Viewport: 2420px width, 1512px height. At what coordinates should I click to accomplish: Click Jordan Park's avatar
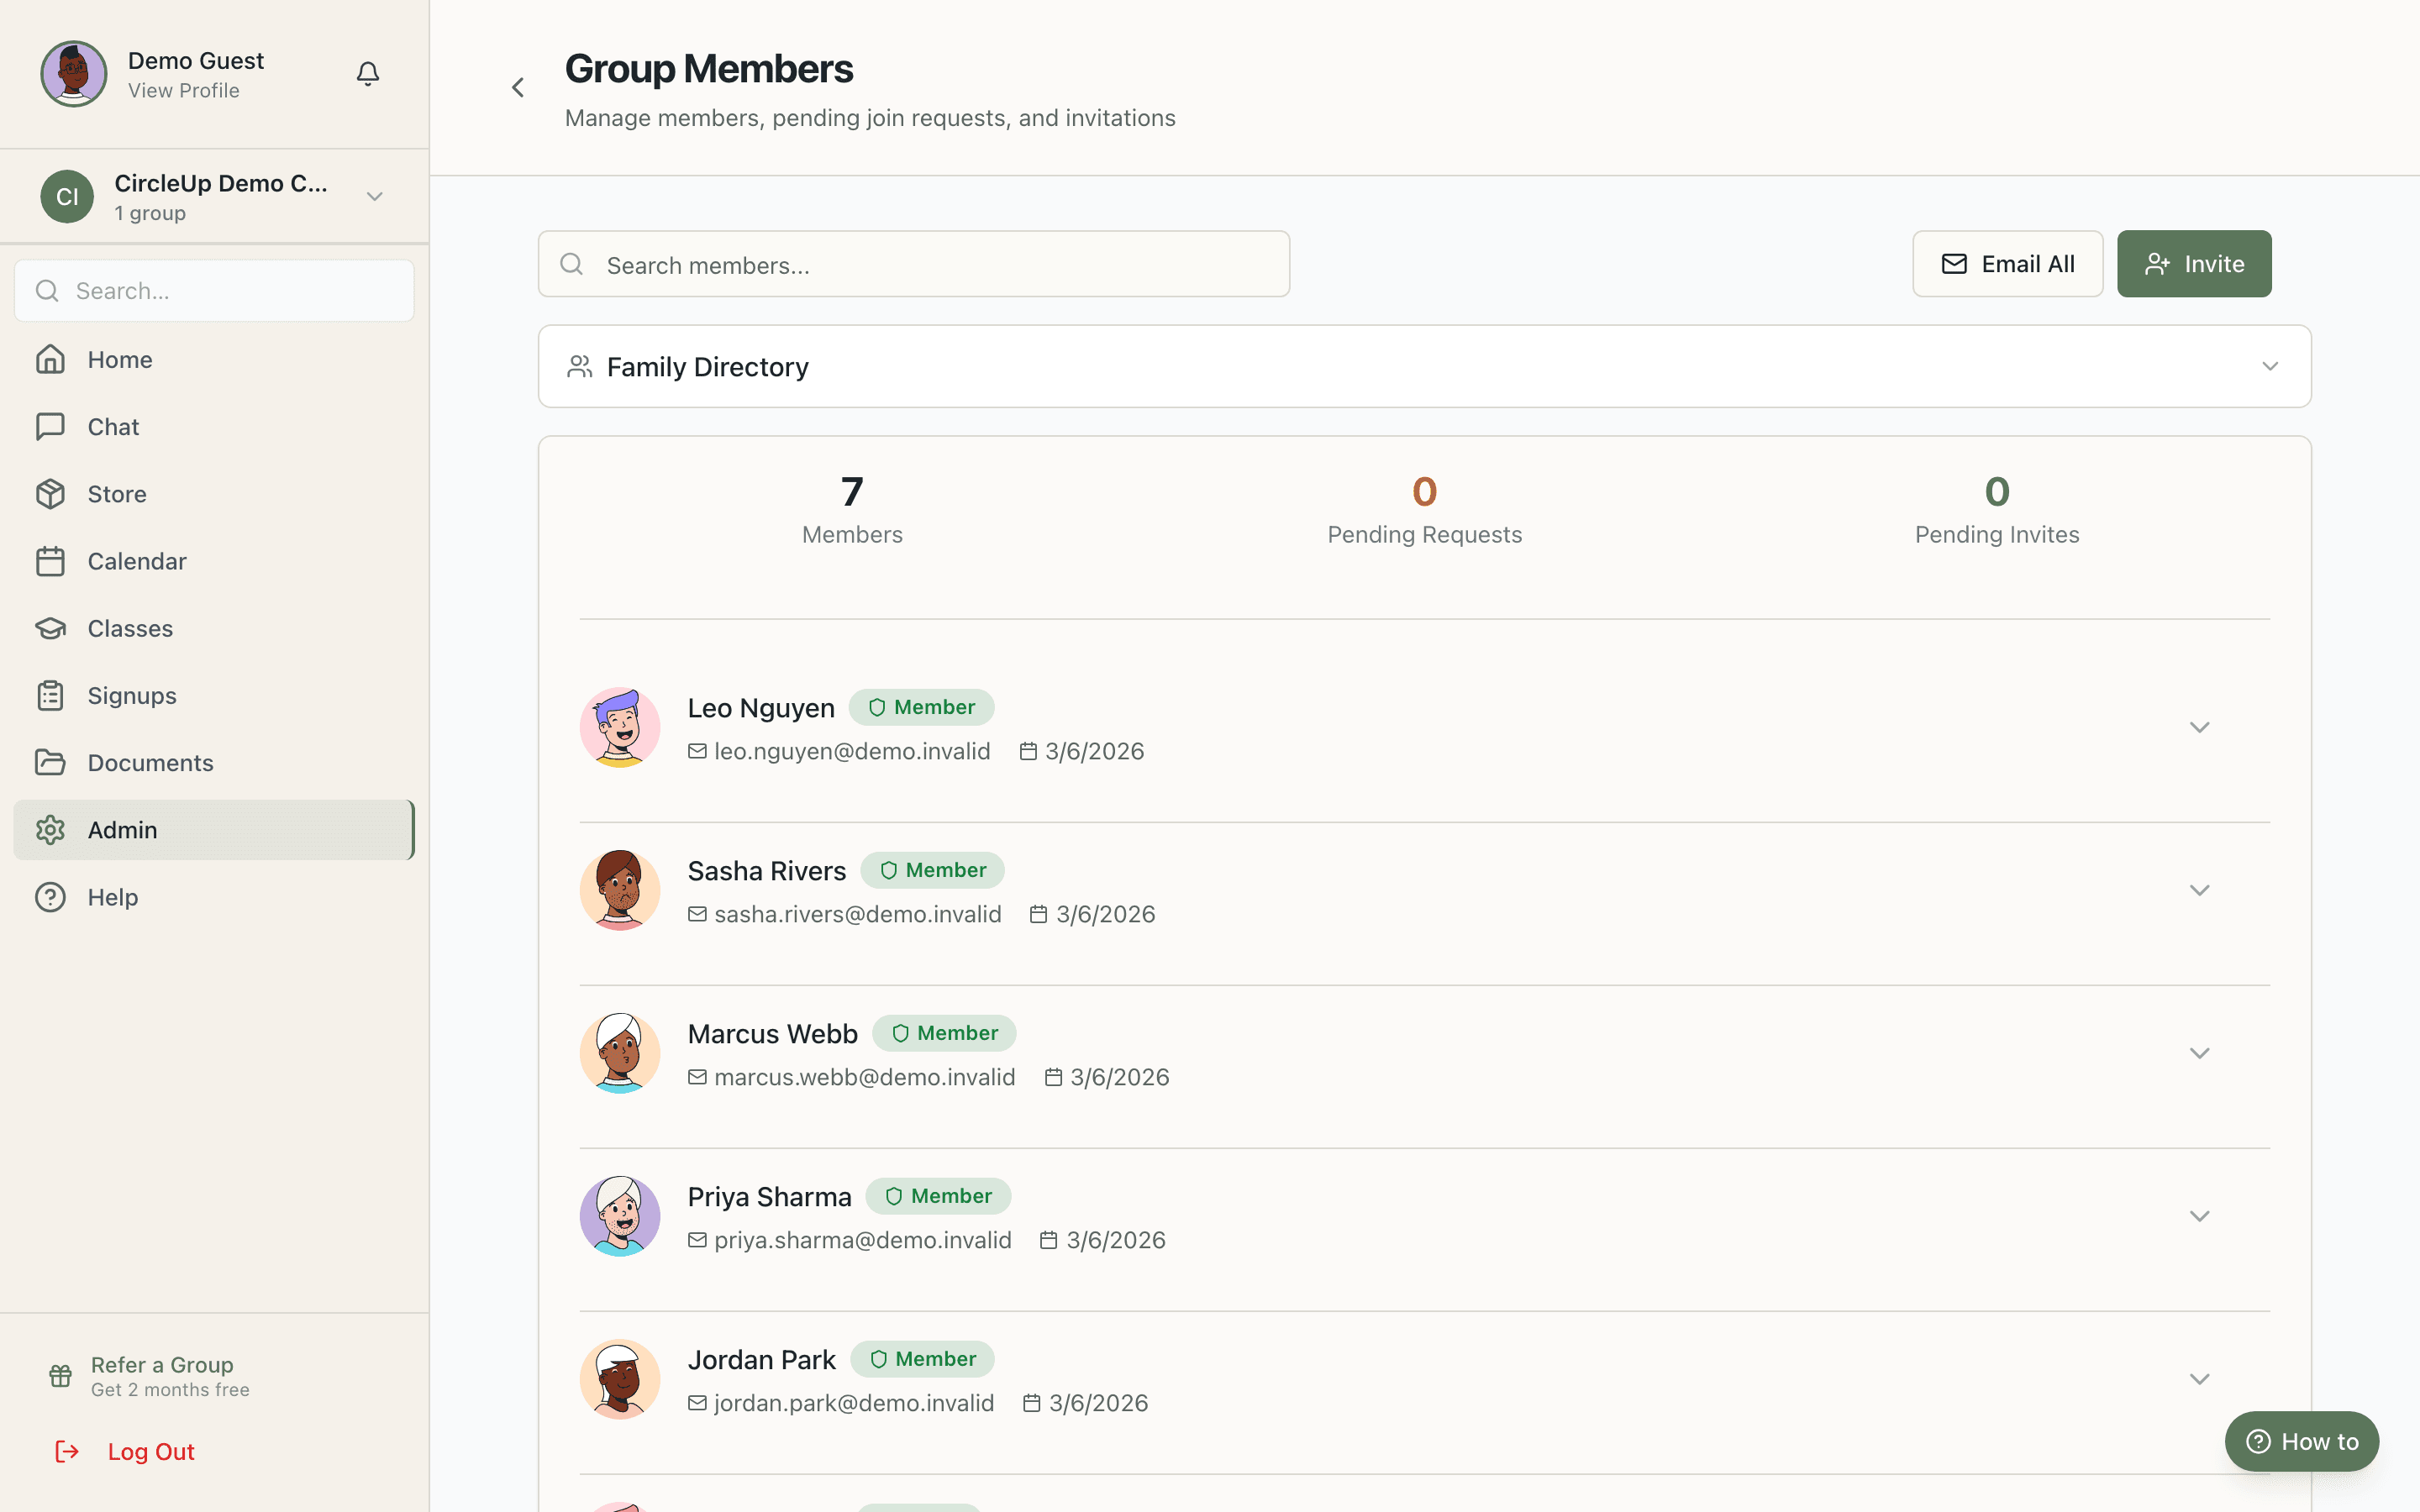coord(620,1379)
